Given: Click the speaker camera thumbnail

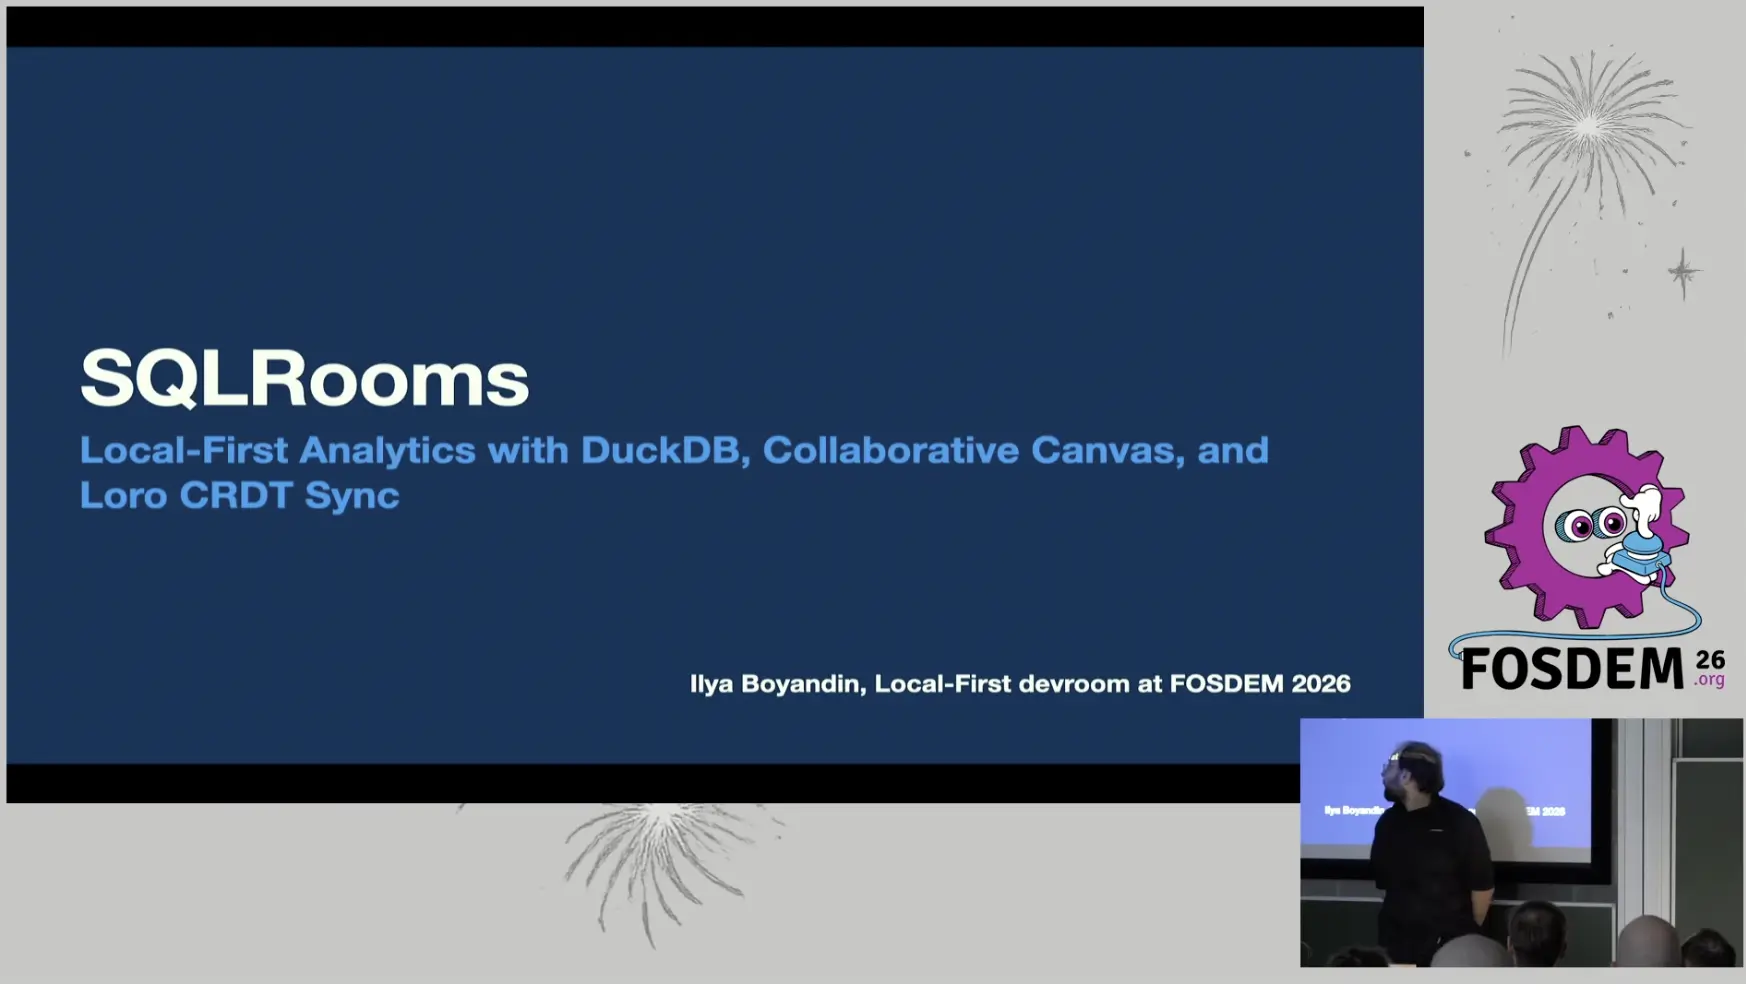Looking at the screenshot, I should click(x=1521, y=842).
